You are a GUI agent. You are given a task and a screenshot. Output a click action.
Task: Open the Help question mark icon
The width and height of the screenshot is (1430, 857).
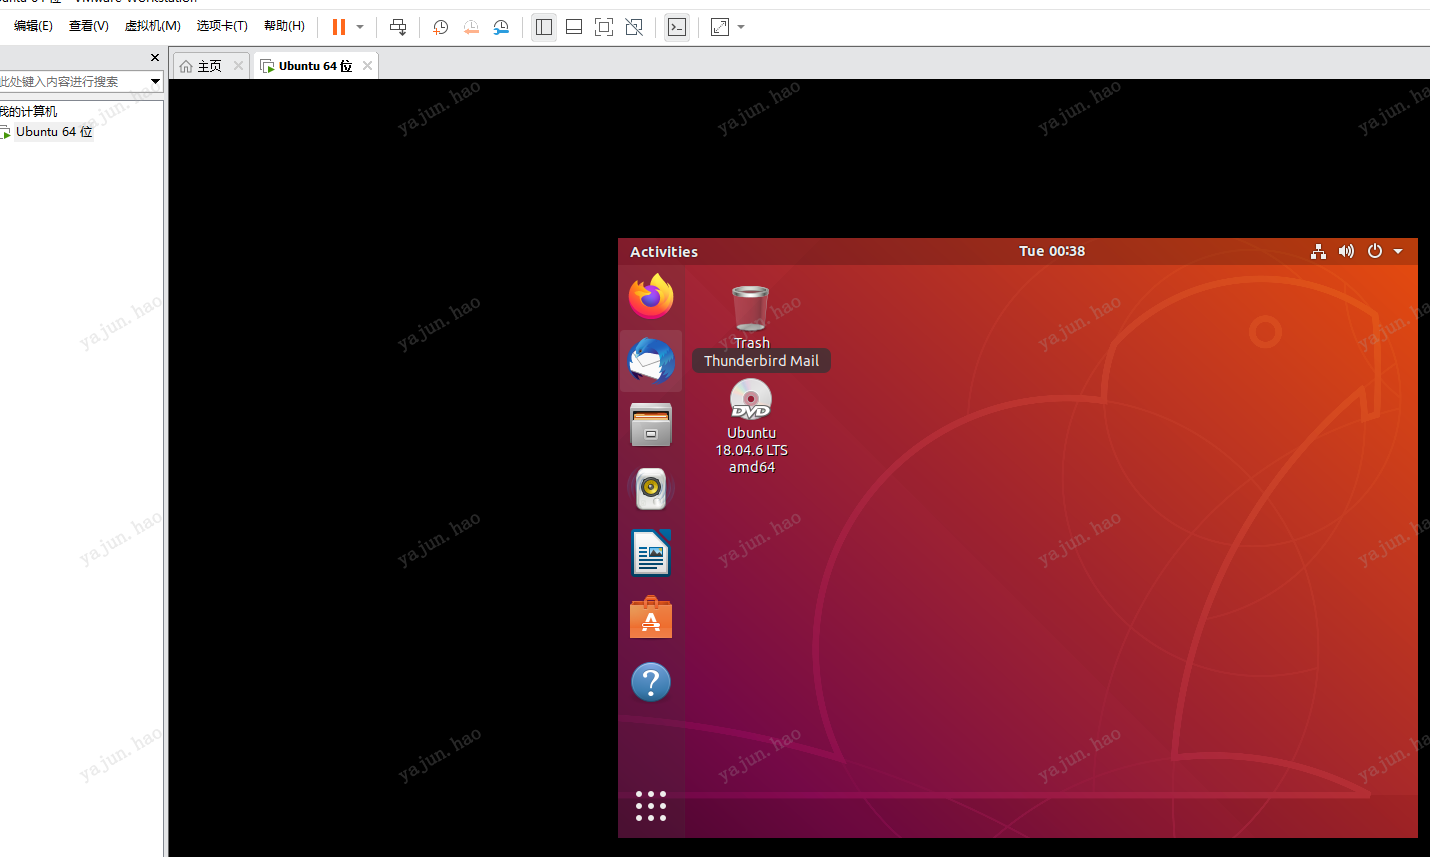pyautogui.click(x=651, y=682)
